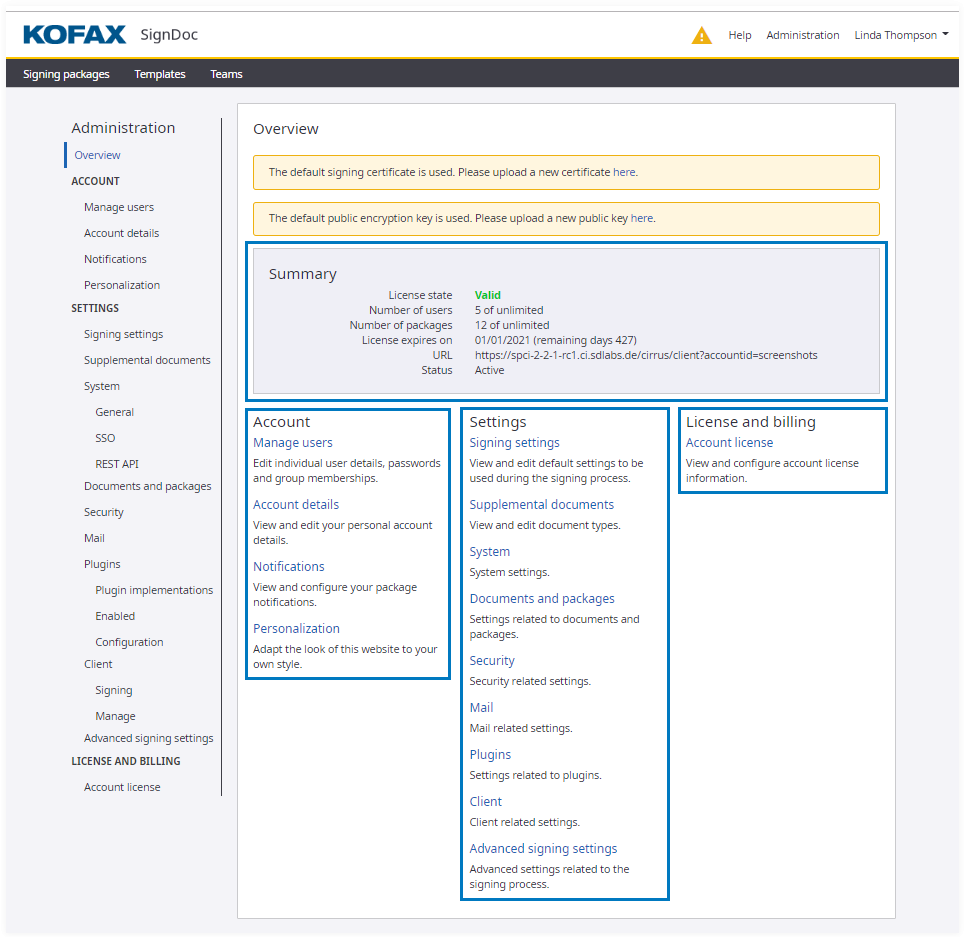Viewport: 965px width, 939px height.
Task: Click the yellow warning triangle icon
Action: click(x=702, y=36)
